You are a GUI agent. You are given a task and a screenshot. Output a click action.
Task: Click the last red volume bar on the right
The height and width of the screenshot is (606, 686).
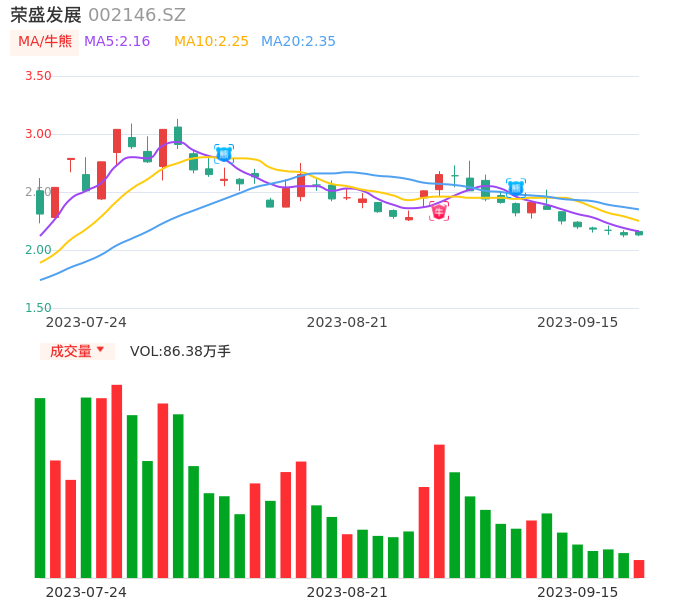pyautogui.click(x=639, y=569)
